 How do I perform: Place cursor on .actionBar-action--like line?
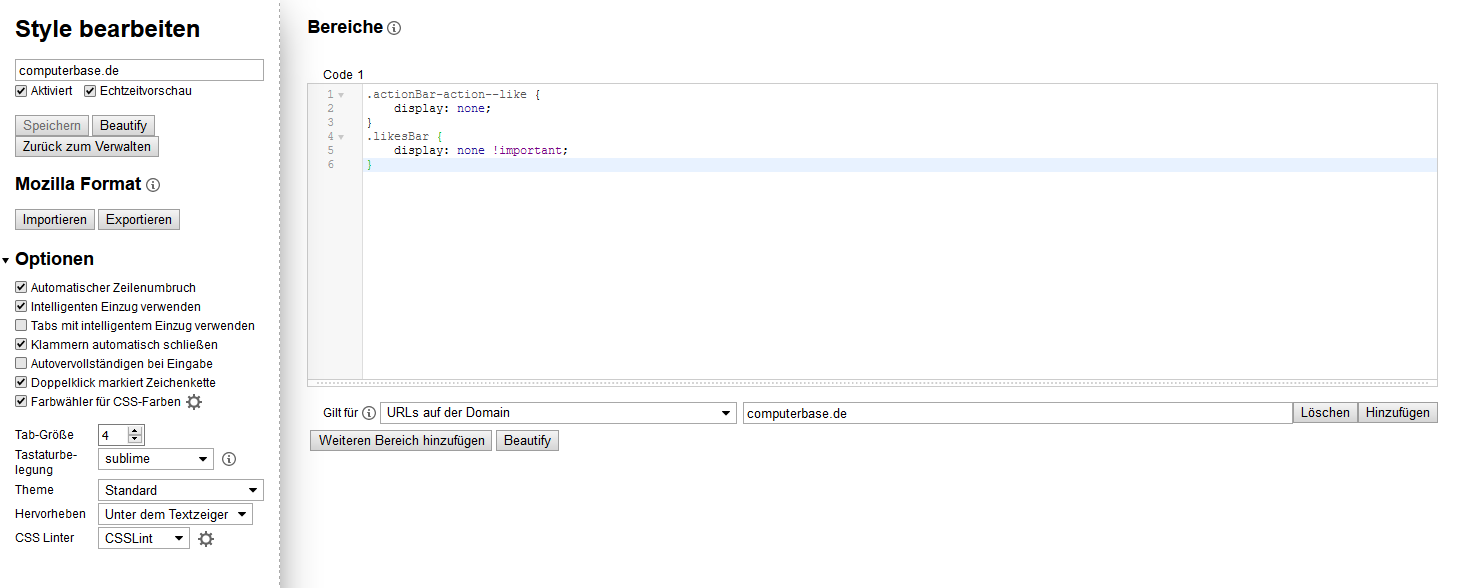453,95
